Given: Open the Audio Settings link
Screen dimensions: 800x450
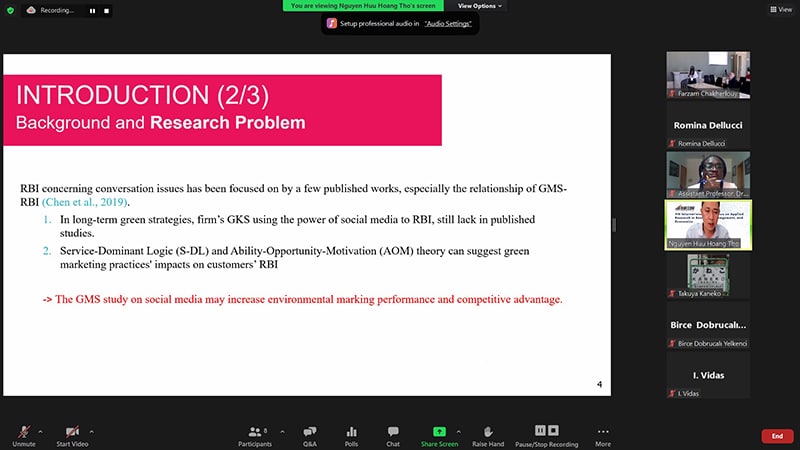Looking at the screenshot, I should tap(448, 22).
